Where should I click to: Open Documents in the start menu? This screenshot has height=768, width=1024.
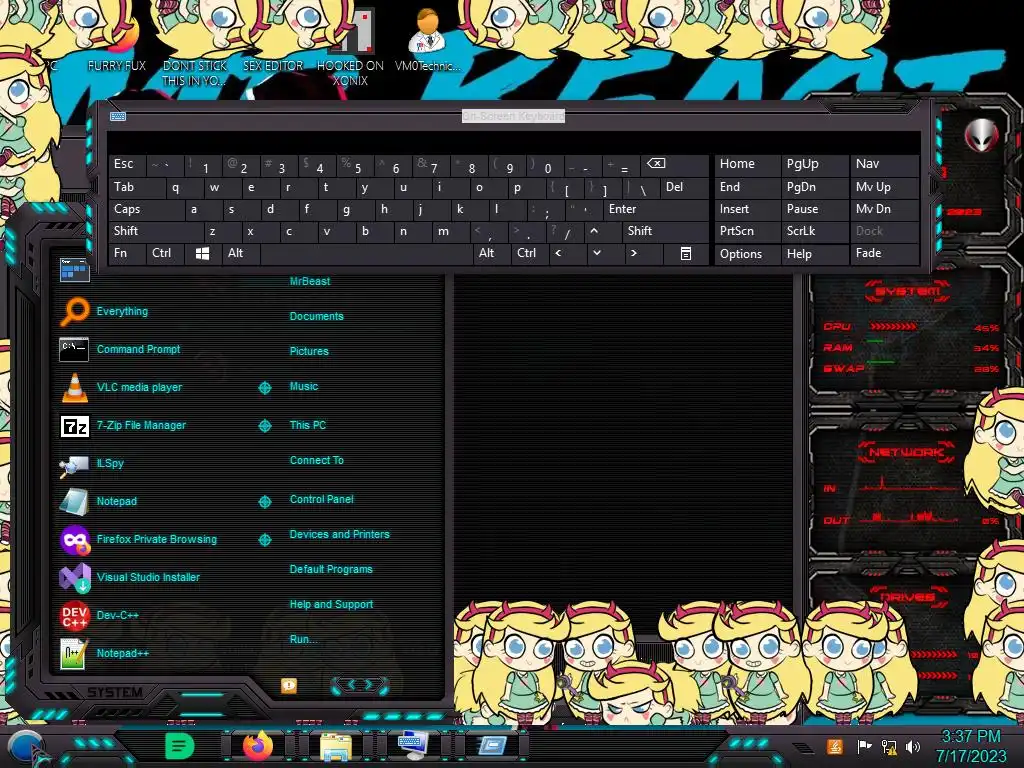317,316
